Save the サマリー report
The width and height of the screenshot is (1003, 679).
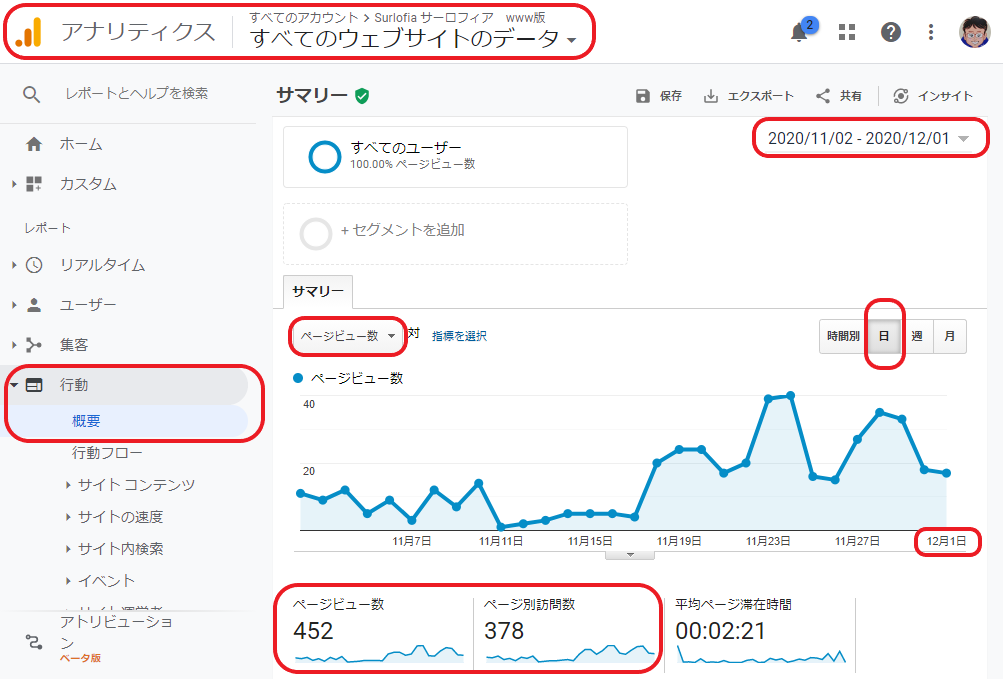pyautogui.click(x=662, y=96)
